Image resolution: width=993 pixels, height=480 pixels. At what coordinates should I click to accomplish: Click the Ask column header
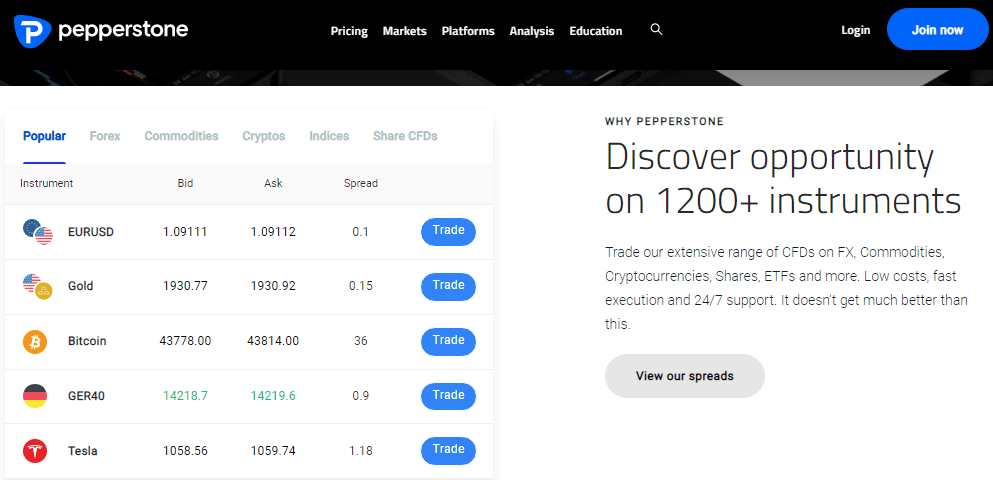pos(274,184)
